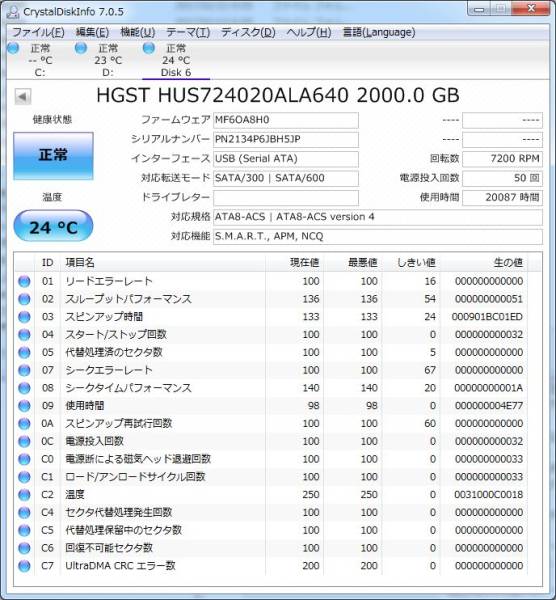Click the 正常 health status button
Image resolution: width=556 pixels, height=600 pixels.
[53, 155]
